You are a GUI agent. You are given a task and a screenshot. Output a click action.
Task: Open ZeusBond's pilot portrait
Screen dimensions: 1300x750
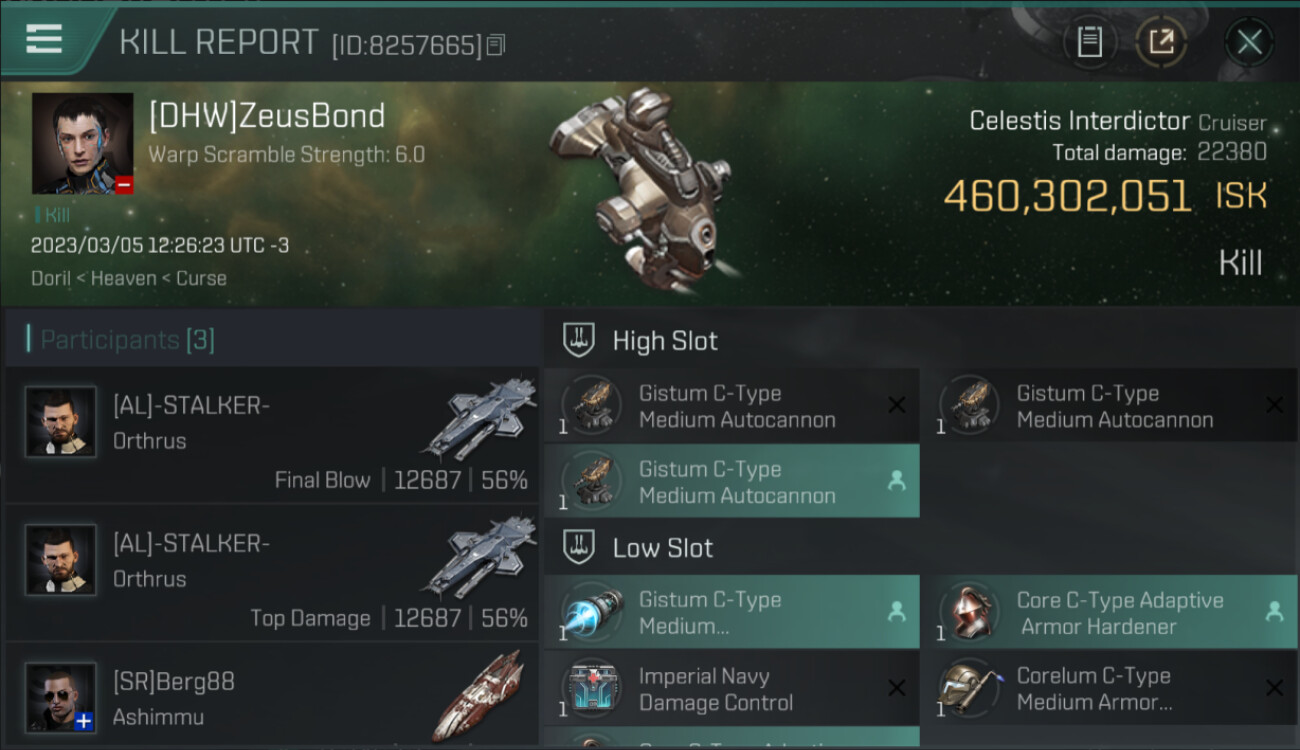coord(82,143)
